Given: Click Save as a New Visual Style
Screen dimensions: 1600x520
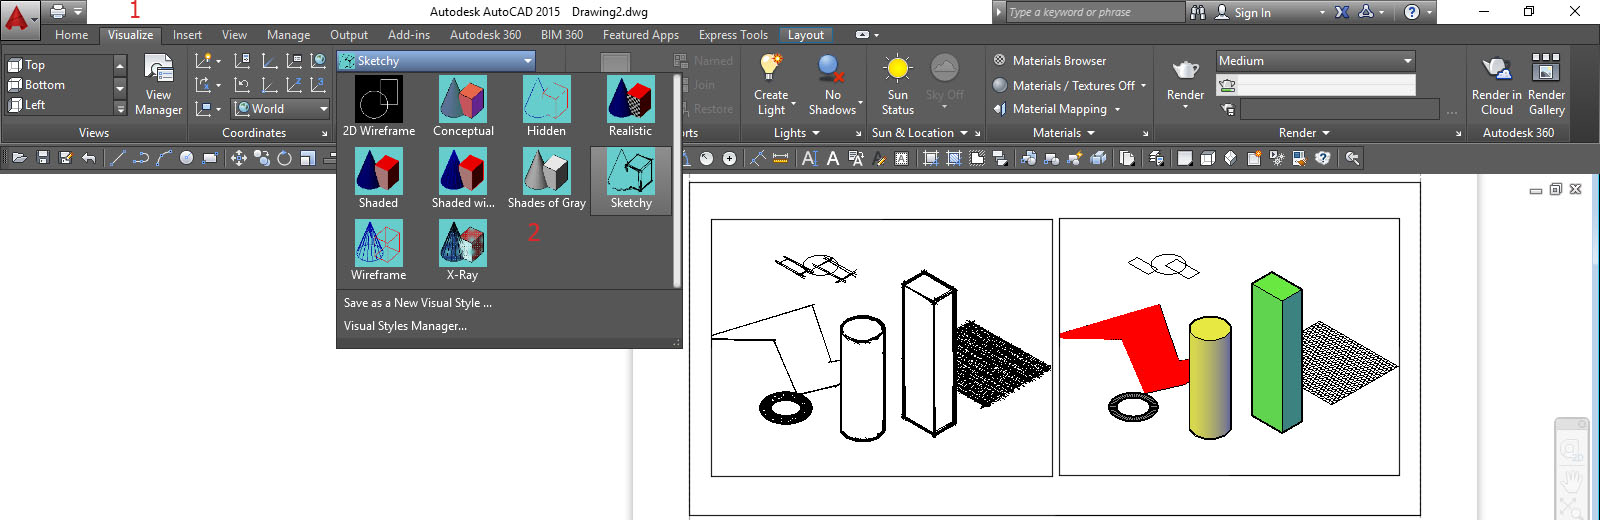Looking at the screenshot, I should (418, 303).
